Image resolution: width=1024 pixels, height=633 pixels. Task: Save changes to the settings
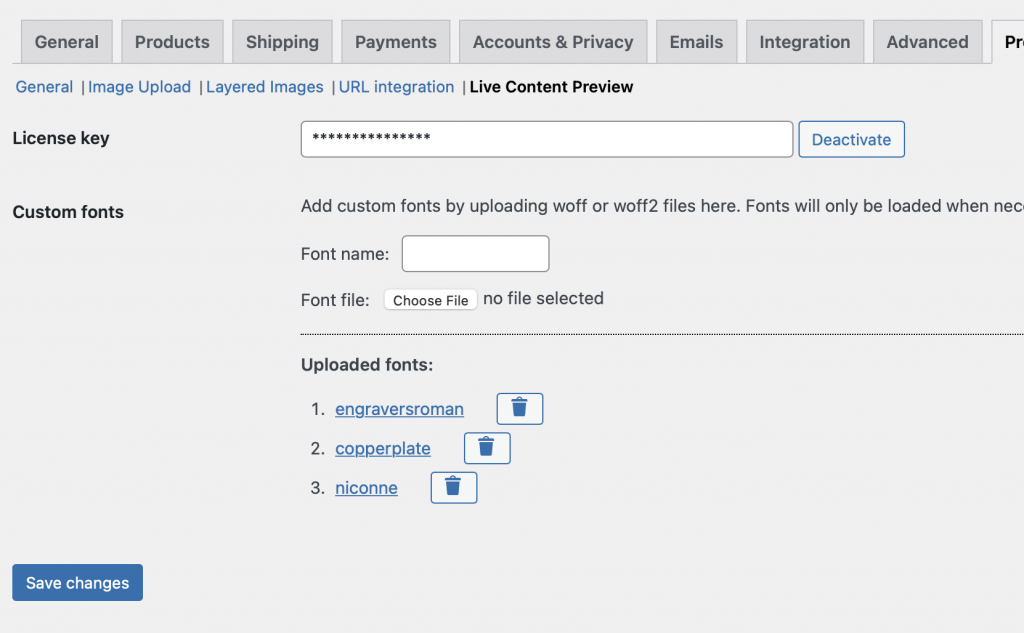(x=77, y=582)
